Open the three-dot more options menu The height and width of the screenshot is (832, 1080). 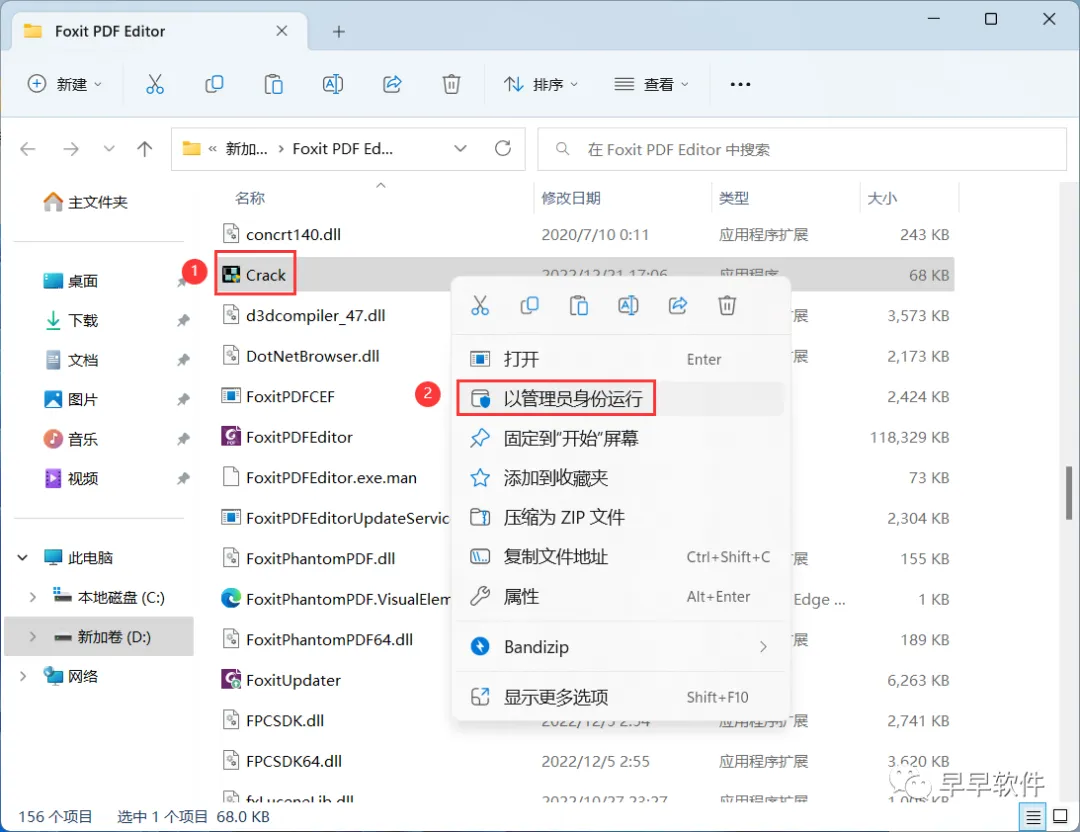tap(740, 84)
